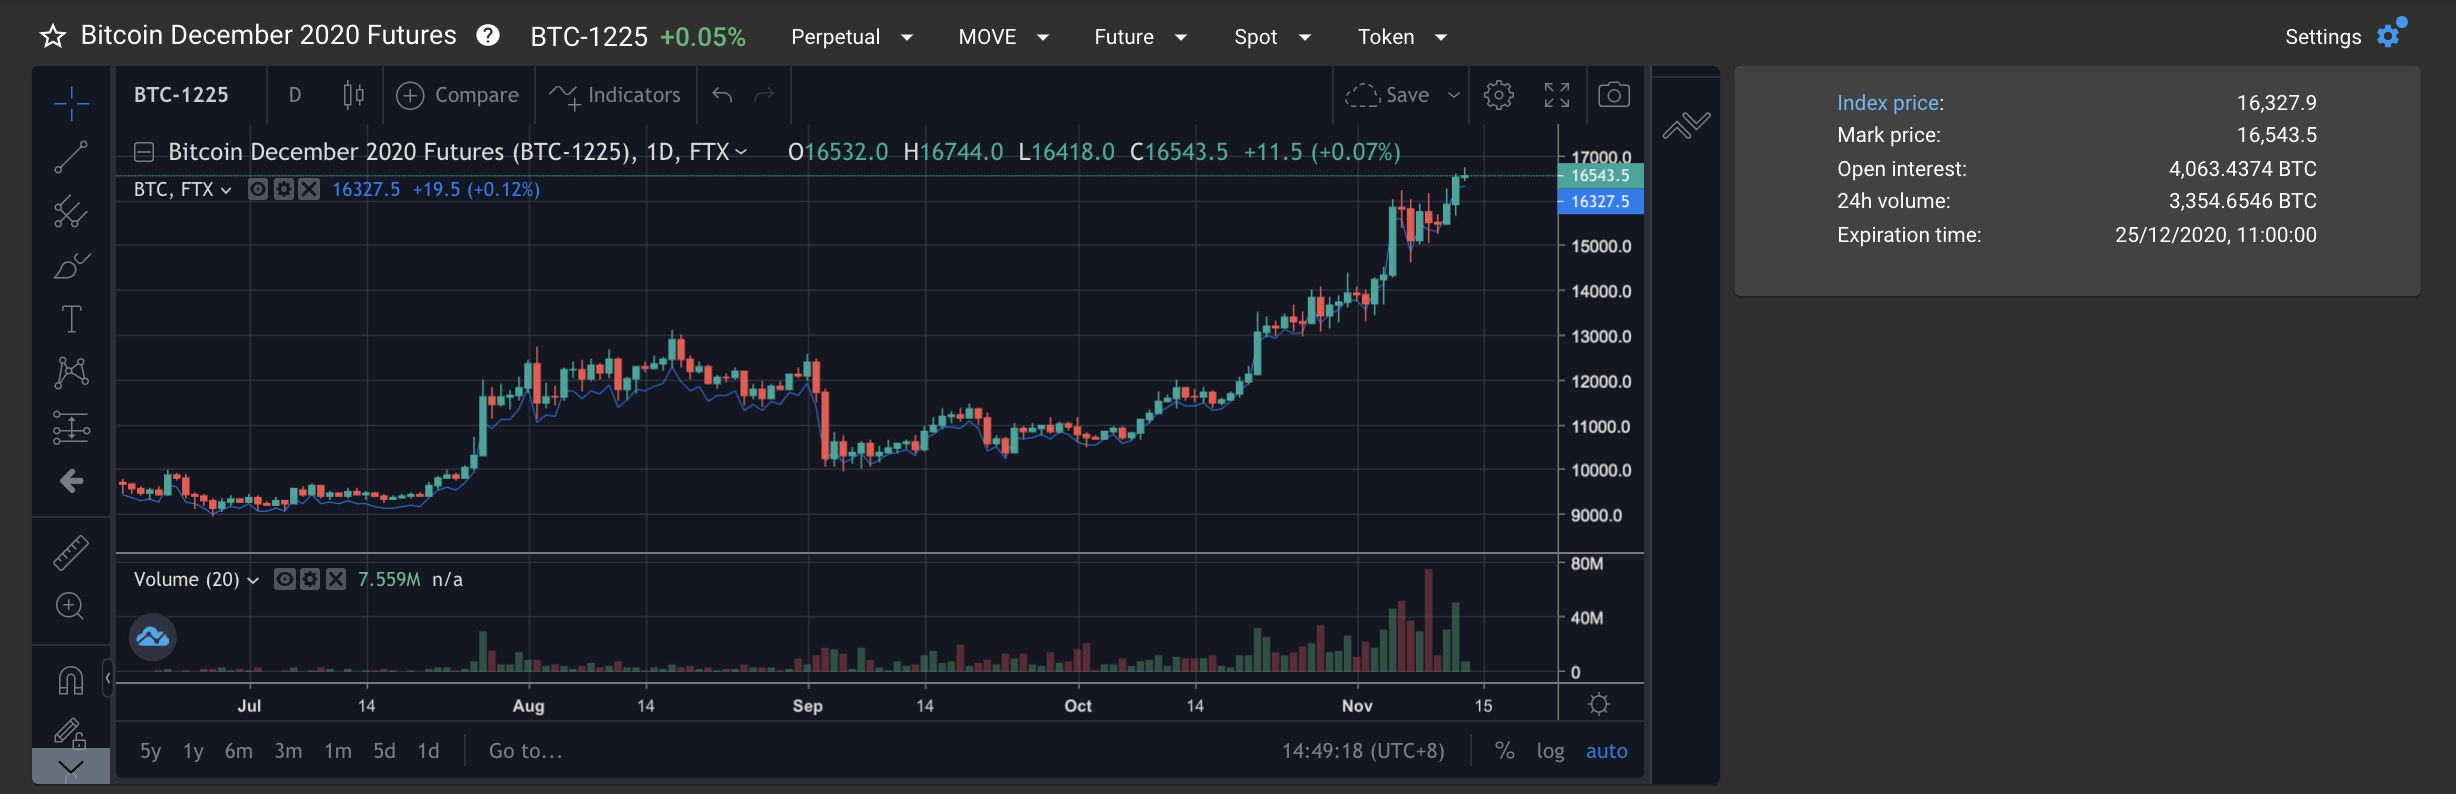Select the brush drawing tool
The width and height of the screenshot is (2456, 794).
point(71,266)
